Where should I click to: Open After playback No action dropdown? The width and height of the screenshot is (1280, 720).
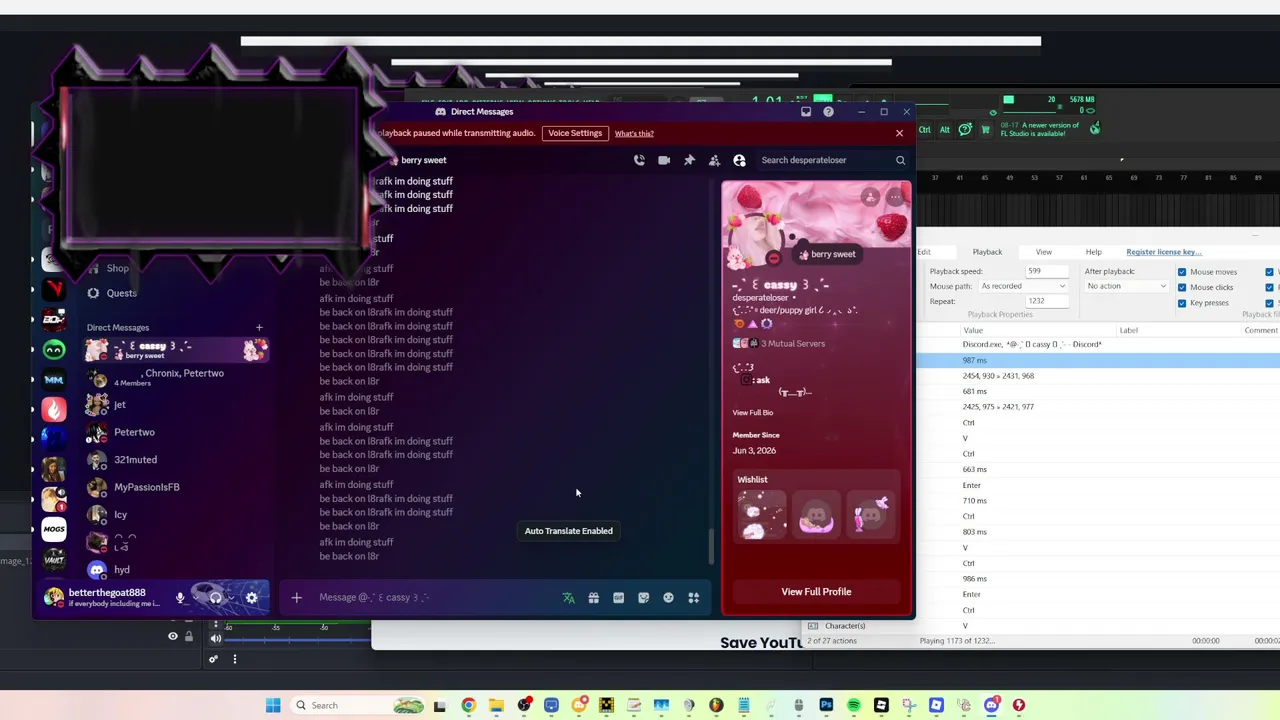pyautogui.click(x=1126, y=286)
